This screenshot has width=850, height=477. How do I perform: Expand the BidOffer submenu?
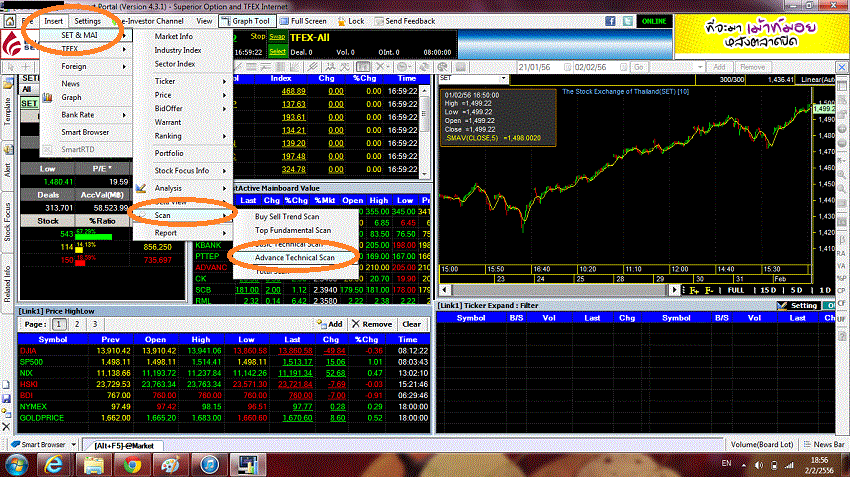pos(183,108)
